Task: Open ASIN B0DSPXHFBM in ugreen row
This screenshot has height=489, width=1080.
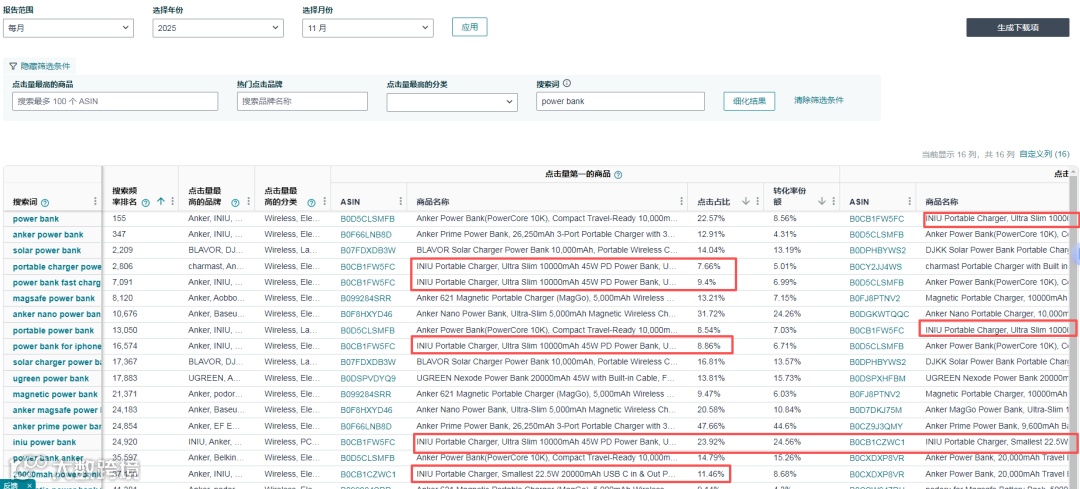Action: (877, 378)
